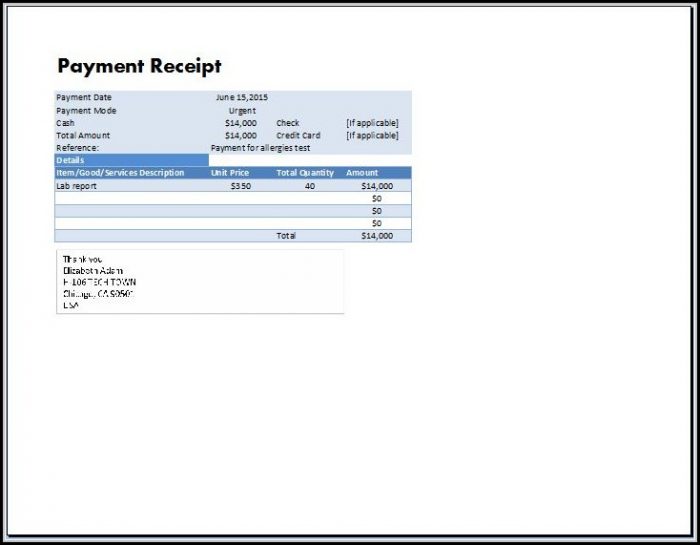Select the Credit Card label
Screen dimensions: 700x545
click(x=298, y=135)
